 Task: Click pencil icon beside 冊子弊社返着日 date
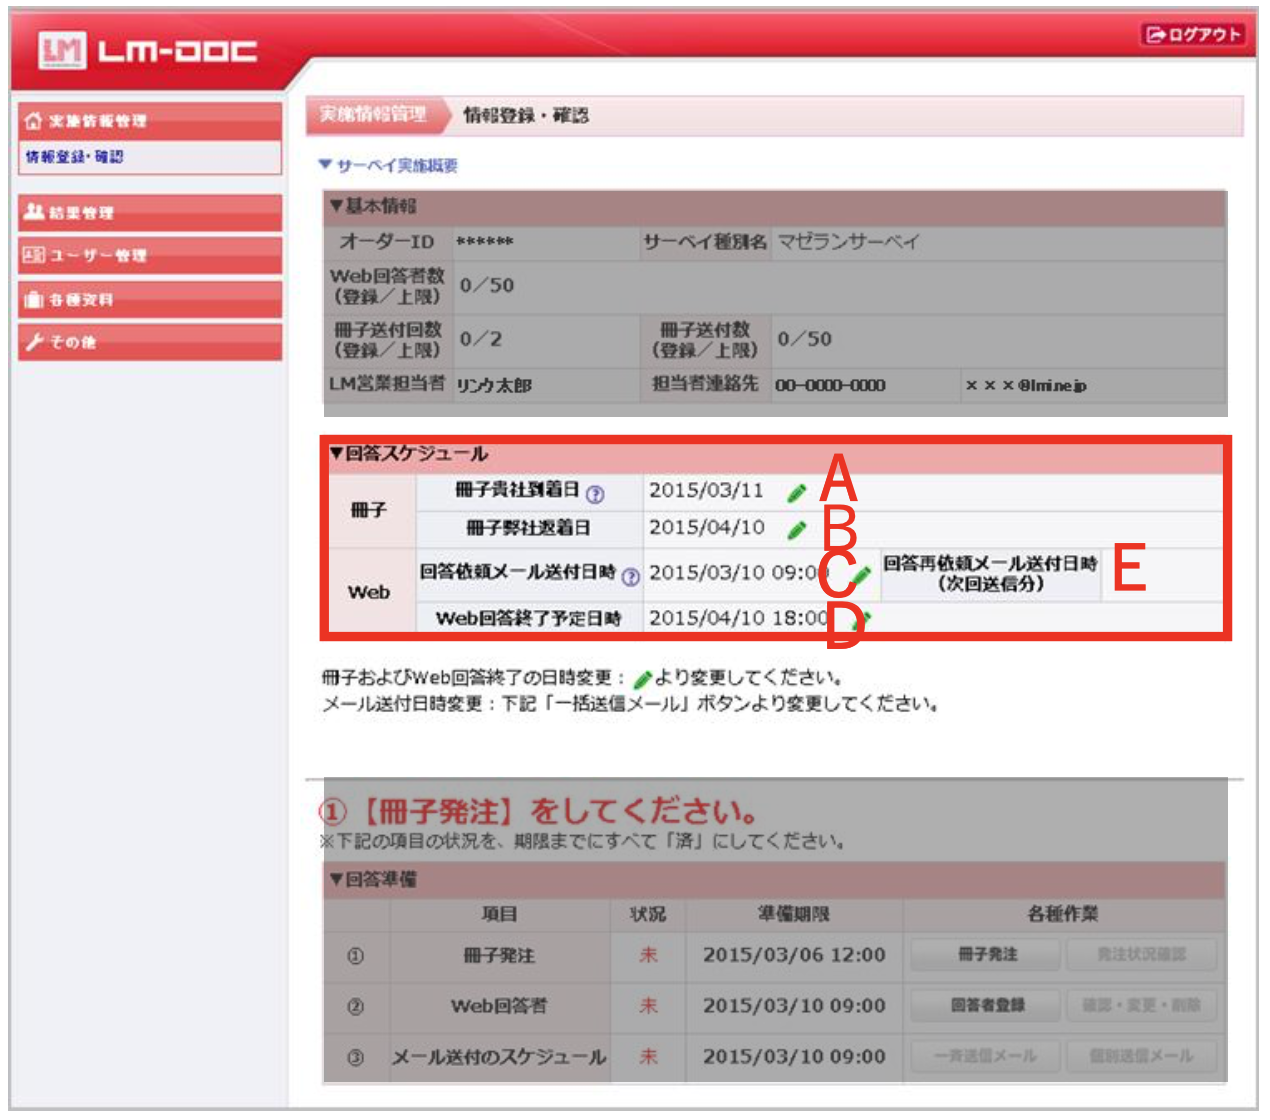(796, 530)
